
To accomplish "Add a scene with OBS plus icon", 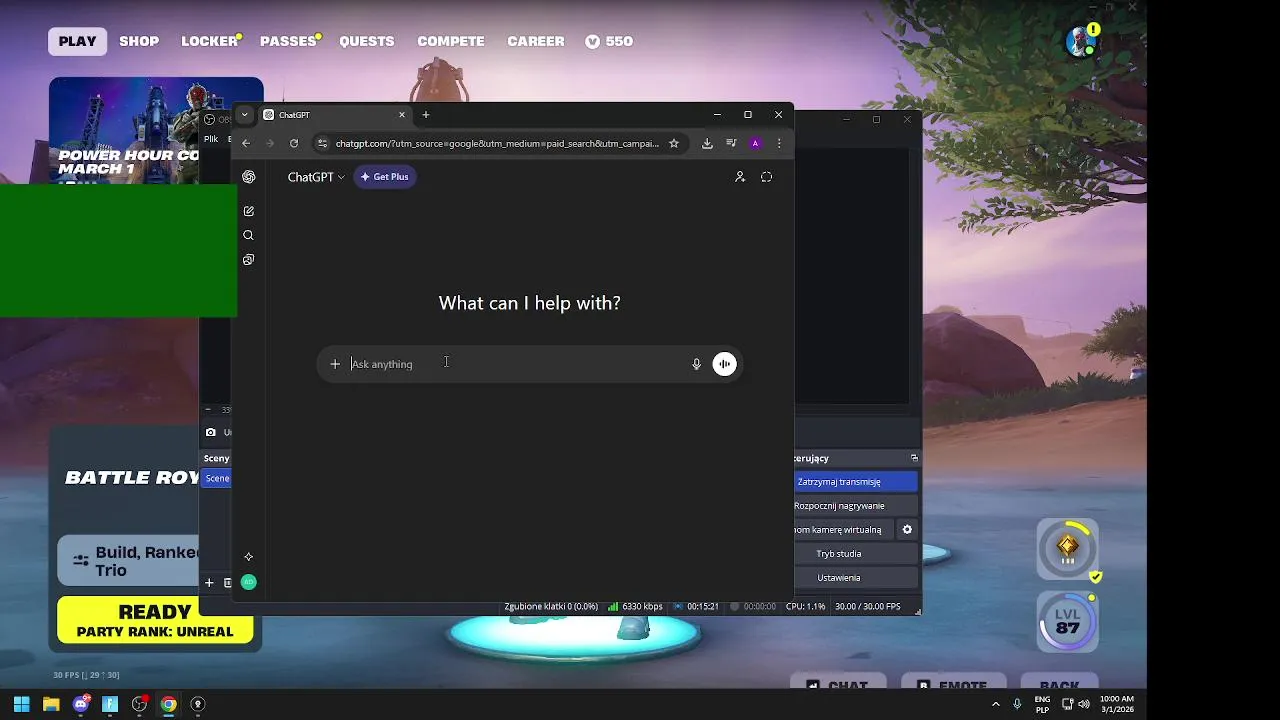I will tap(209, 582).
